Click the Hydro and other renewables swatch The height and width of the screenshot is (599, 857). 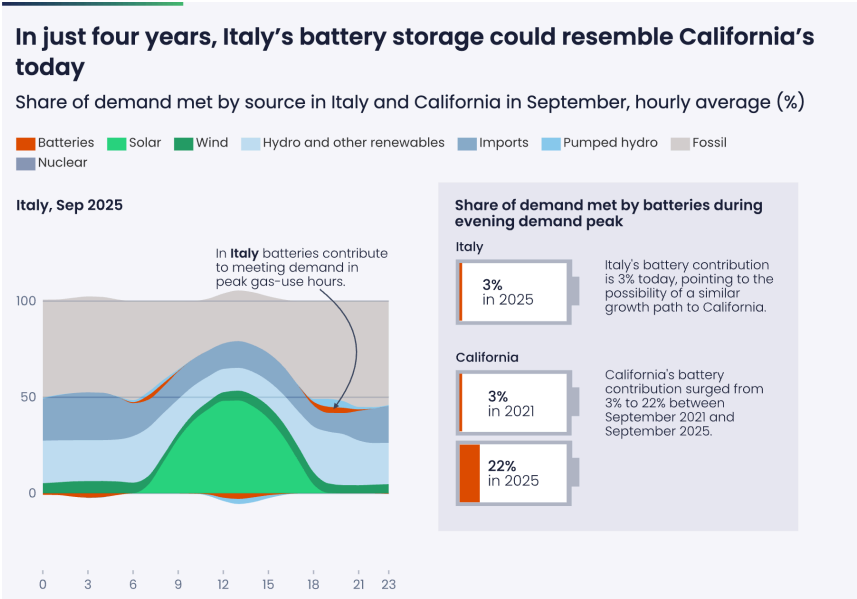point(249,144)
